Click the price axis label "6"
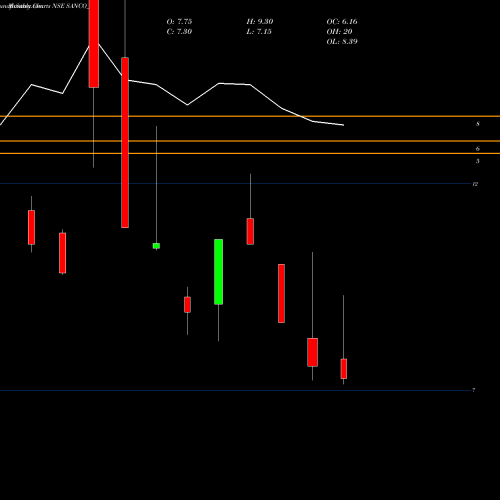Image resolution: width=500 pixels, height=500 pixels. click(x=478, y=149)
